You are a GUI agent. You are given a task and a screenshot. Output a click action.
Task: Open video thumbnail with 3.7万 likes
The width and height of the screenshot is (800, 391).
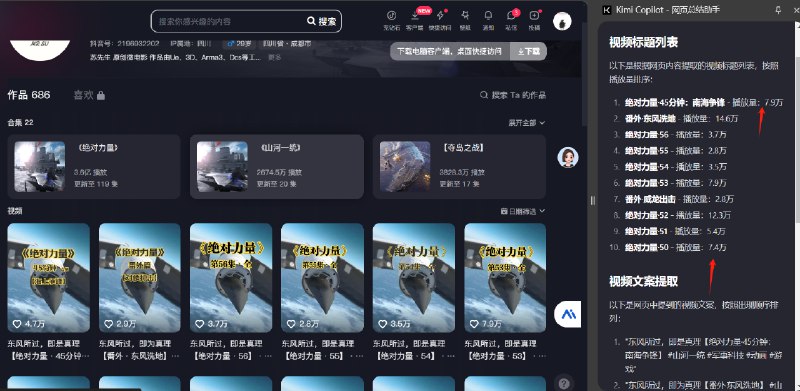coord(231,278)
